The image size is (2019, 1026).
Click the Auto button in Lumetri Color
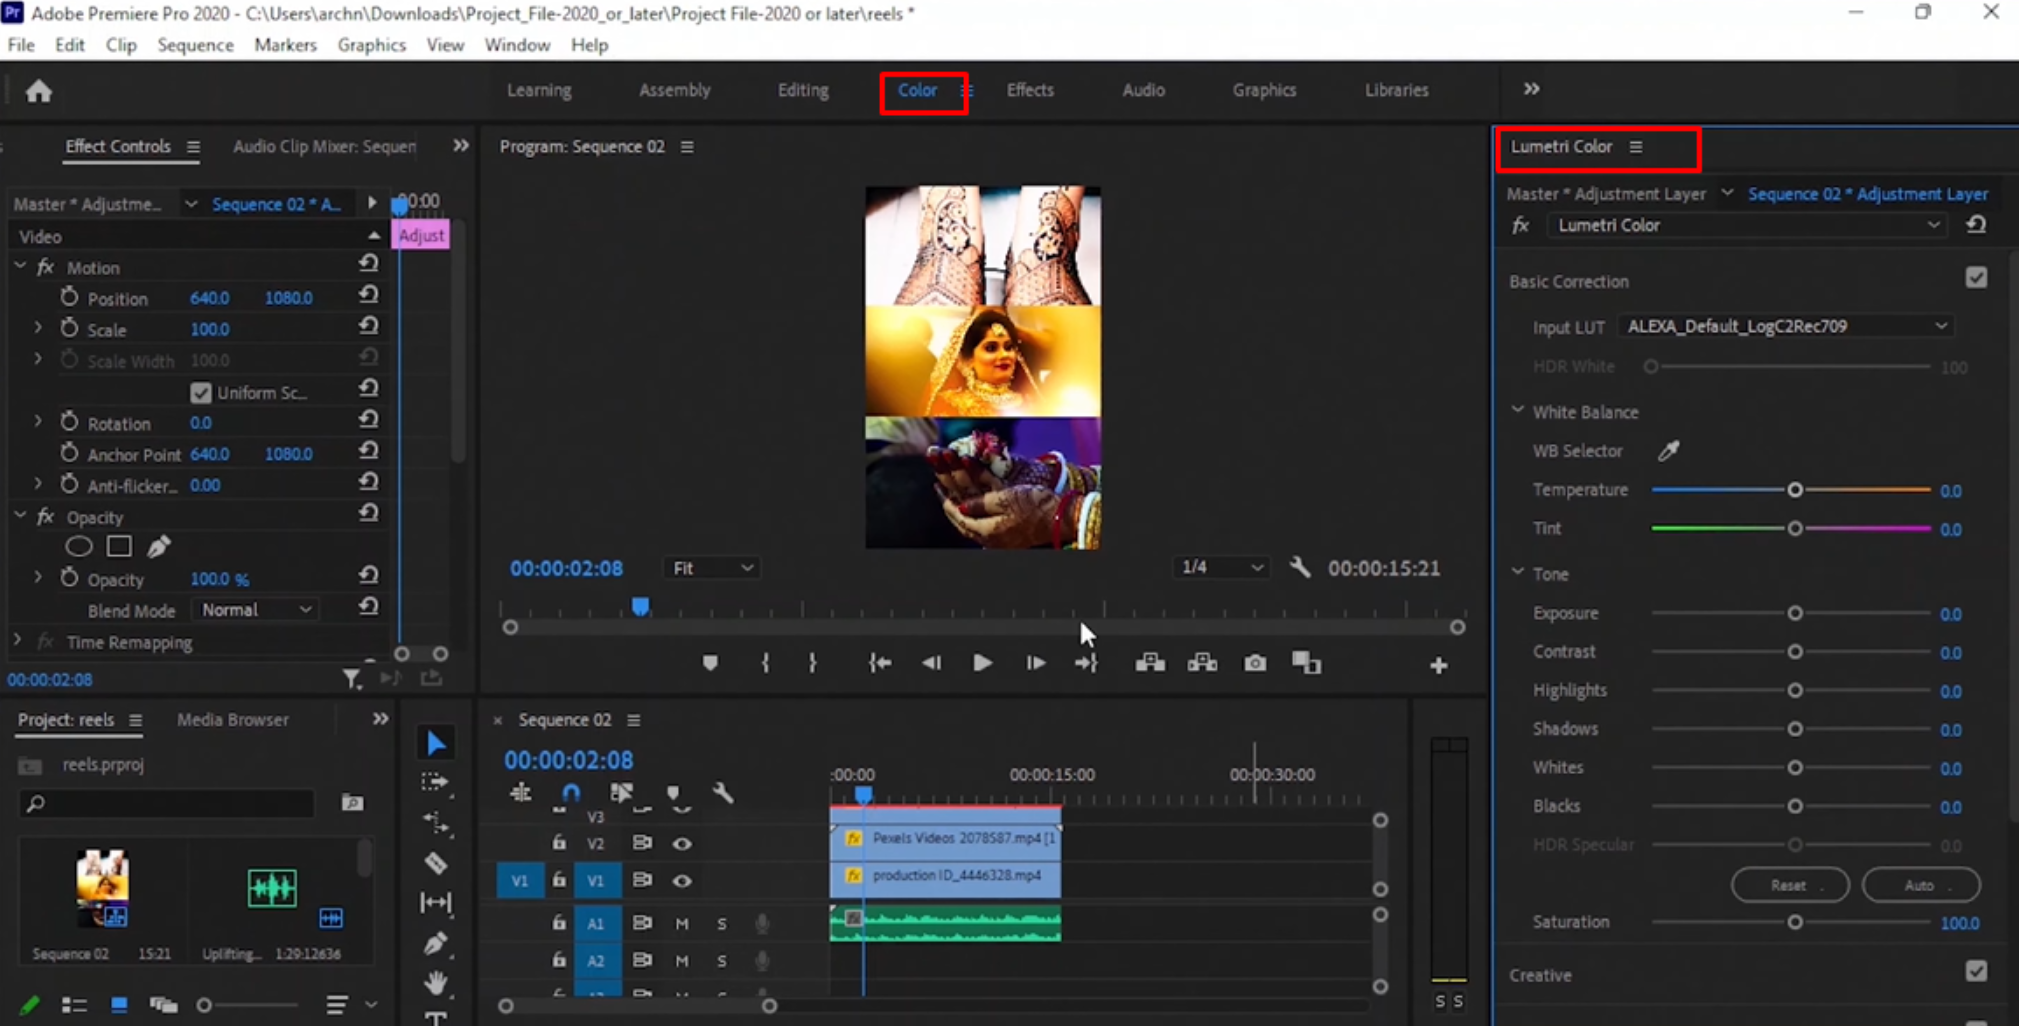point(1919,885)
